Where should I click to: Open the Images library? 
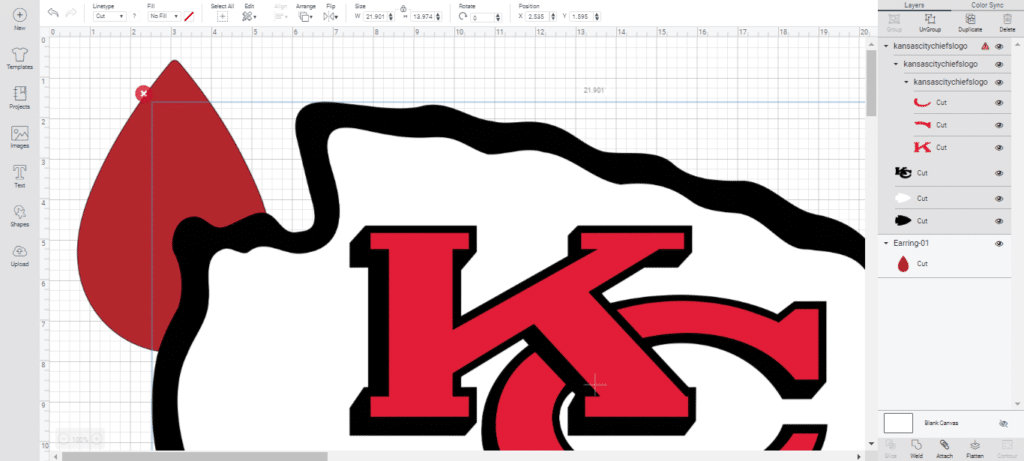pyautogui.click(x=20, y=137)
